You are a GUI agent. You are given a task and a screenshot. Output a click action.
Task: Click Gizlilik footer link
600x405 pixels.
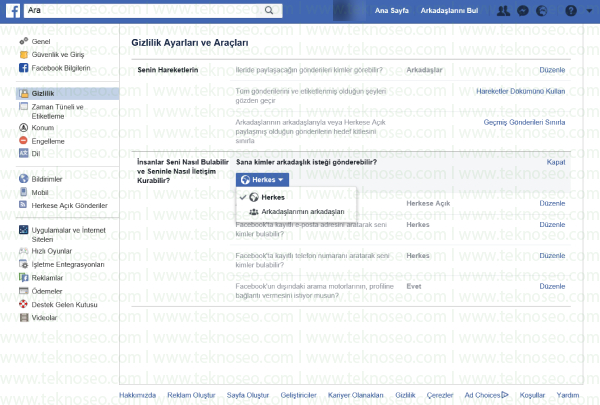[405, 395]
